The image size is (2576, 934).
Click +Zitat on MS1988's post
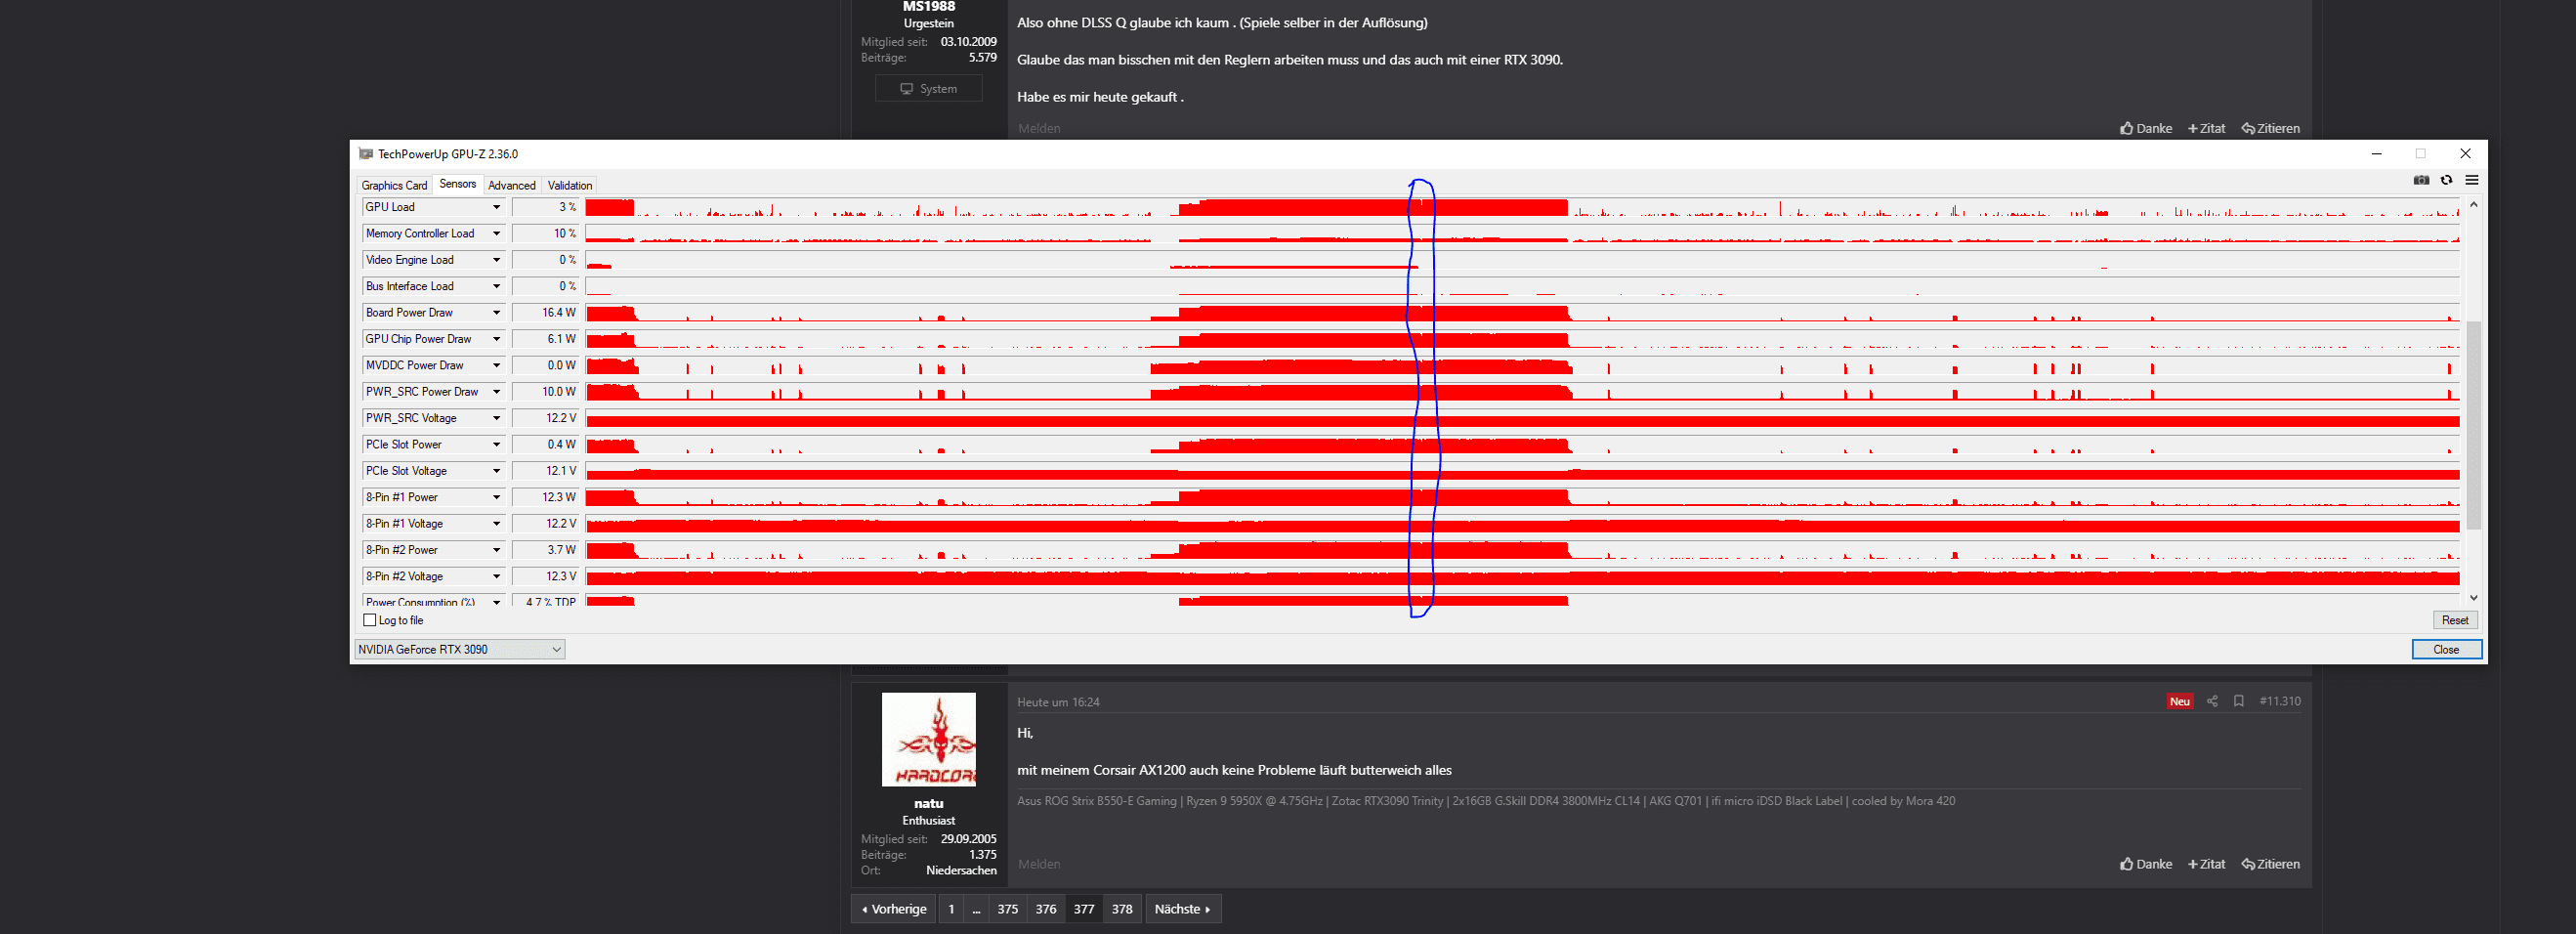(x=2206, y=128)
